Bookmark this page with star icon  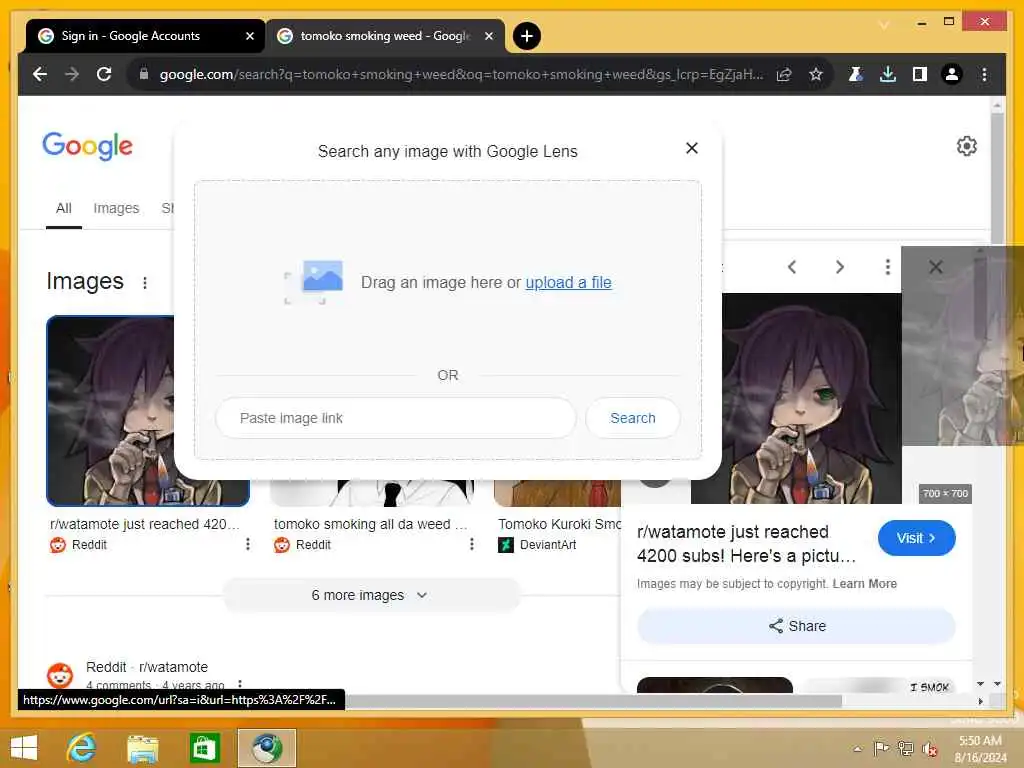816,74
